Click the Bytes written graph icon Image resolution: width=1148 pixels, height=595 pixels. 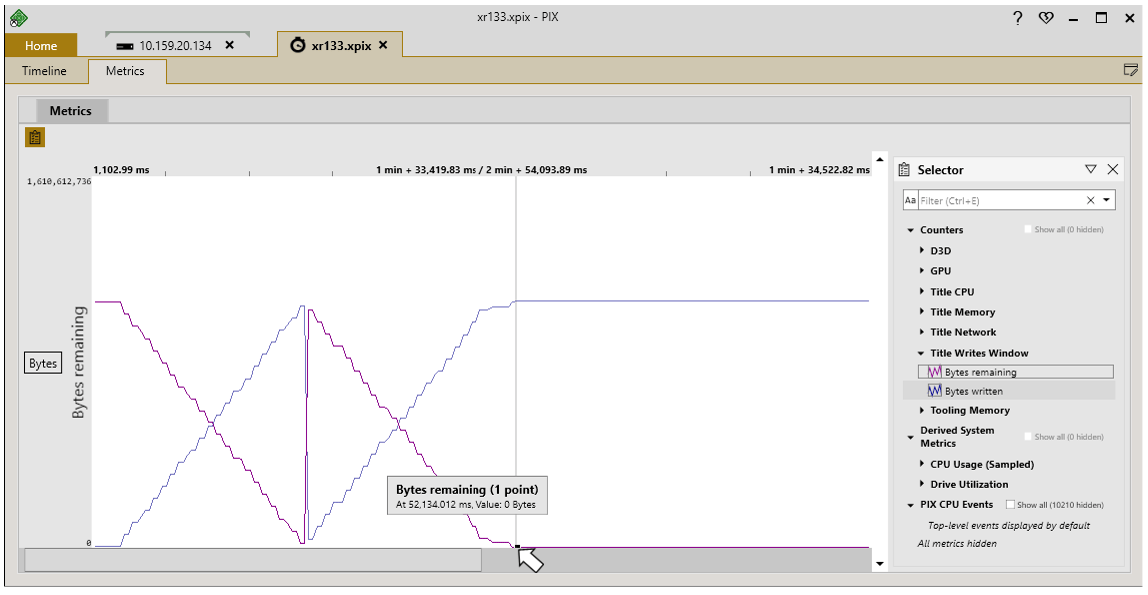(935, 391)
